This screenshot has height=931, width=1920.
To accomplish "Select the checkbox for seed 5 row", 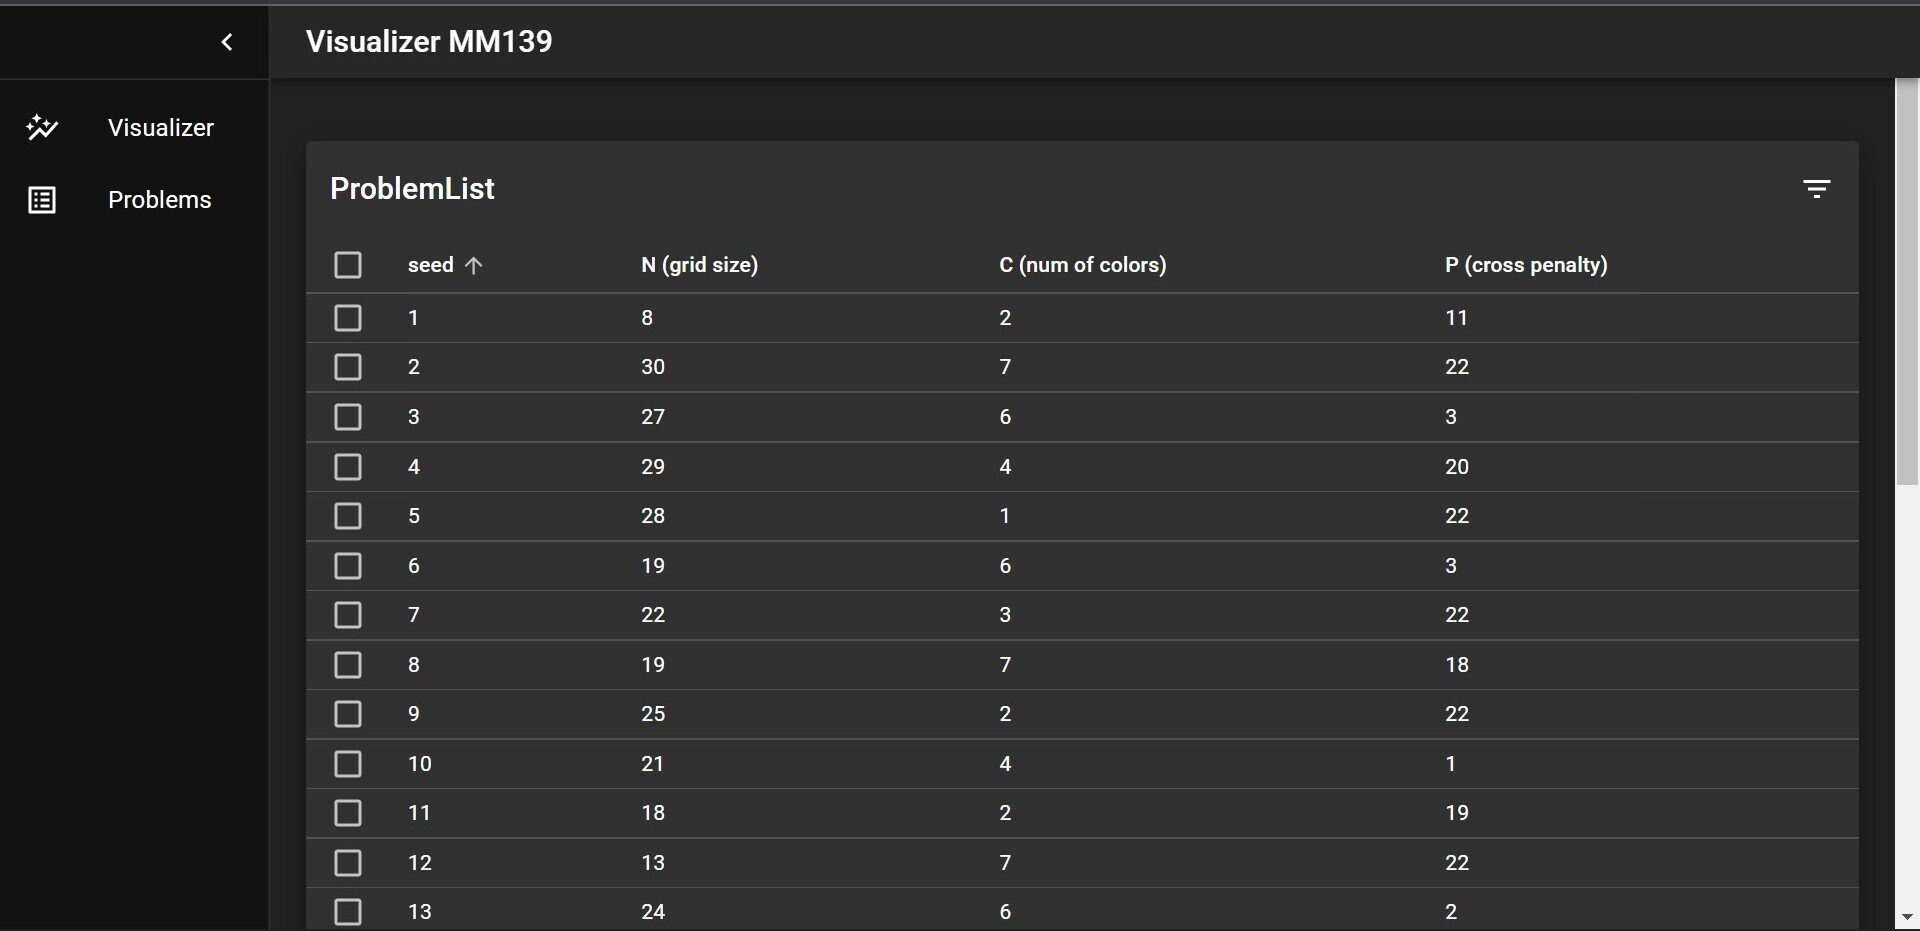I will tap(348, 516).
